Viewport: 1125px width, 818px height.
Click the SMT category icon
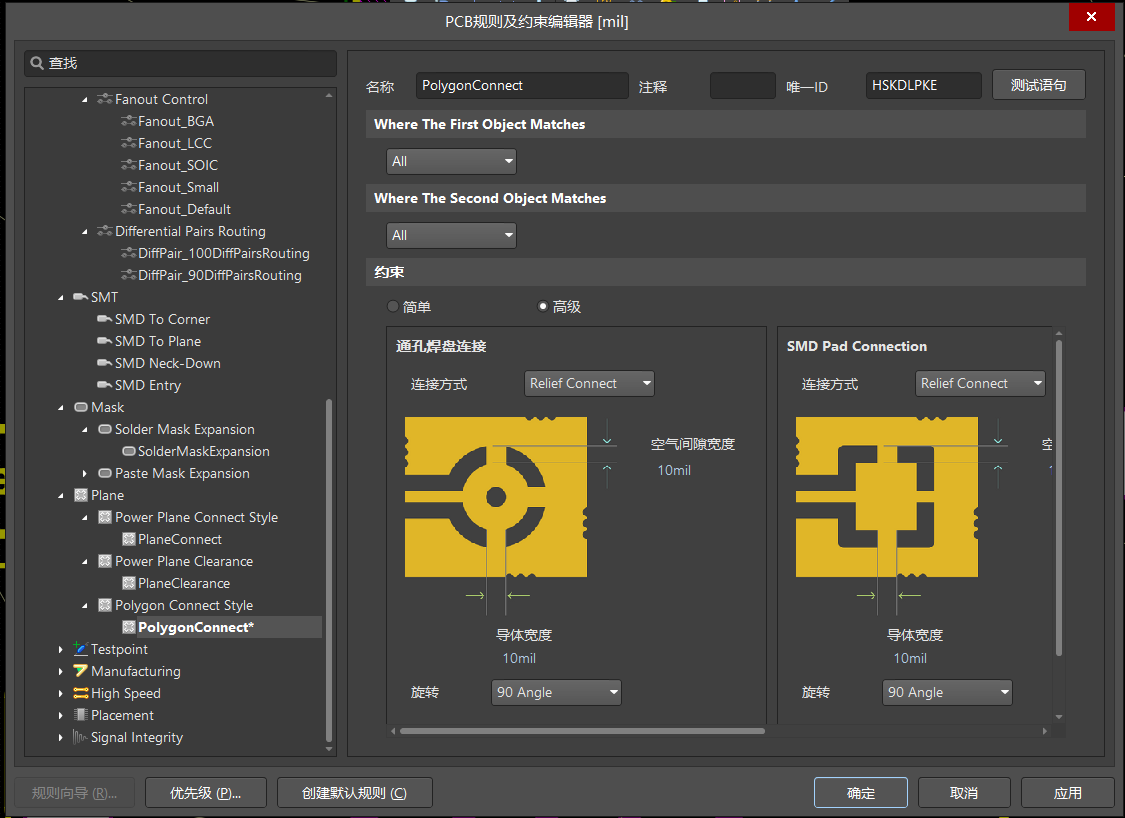click(81, 297)
